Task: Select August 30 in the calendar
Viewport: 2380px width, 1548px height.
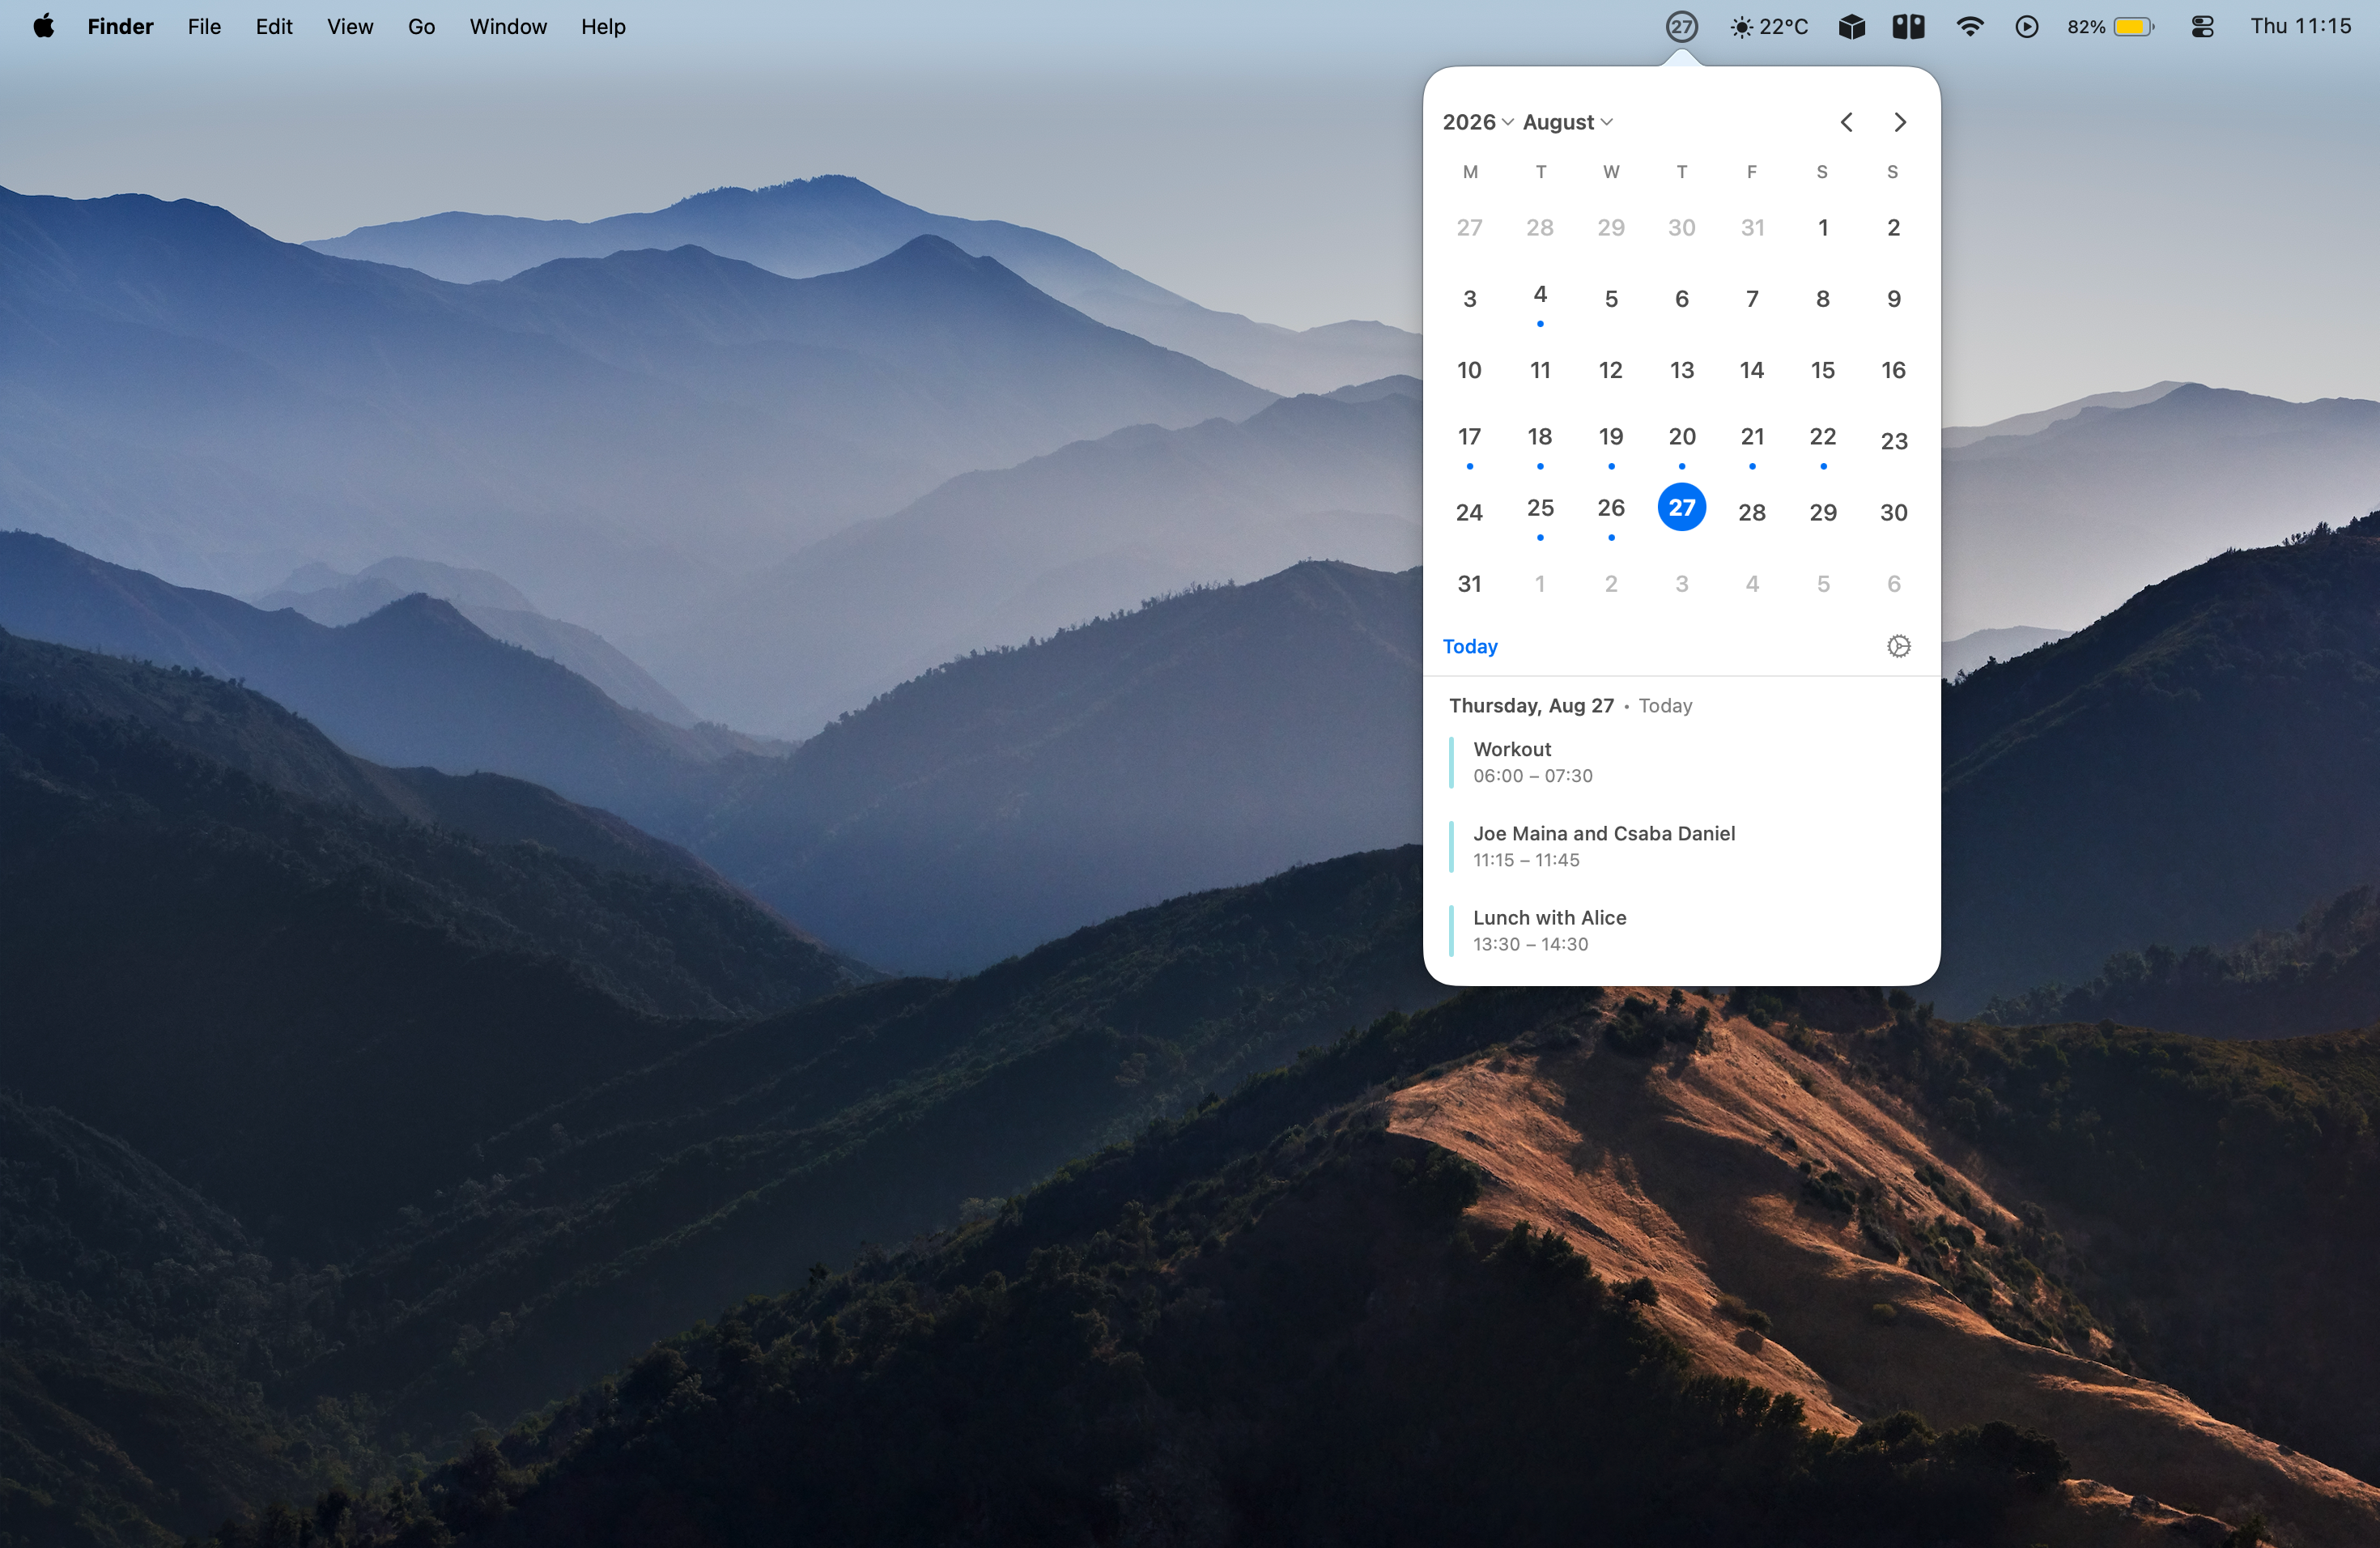Action: 1893,512
